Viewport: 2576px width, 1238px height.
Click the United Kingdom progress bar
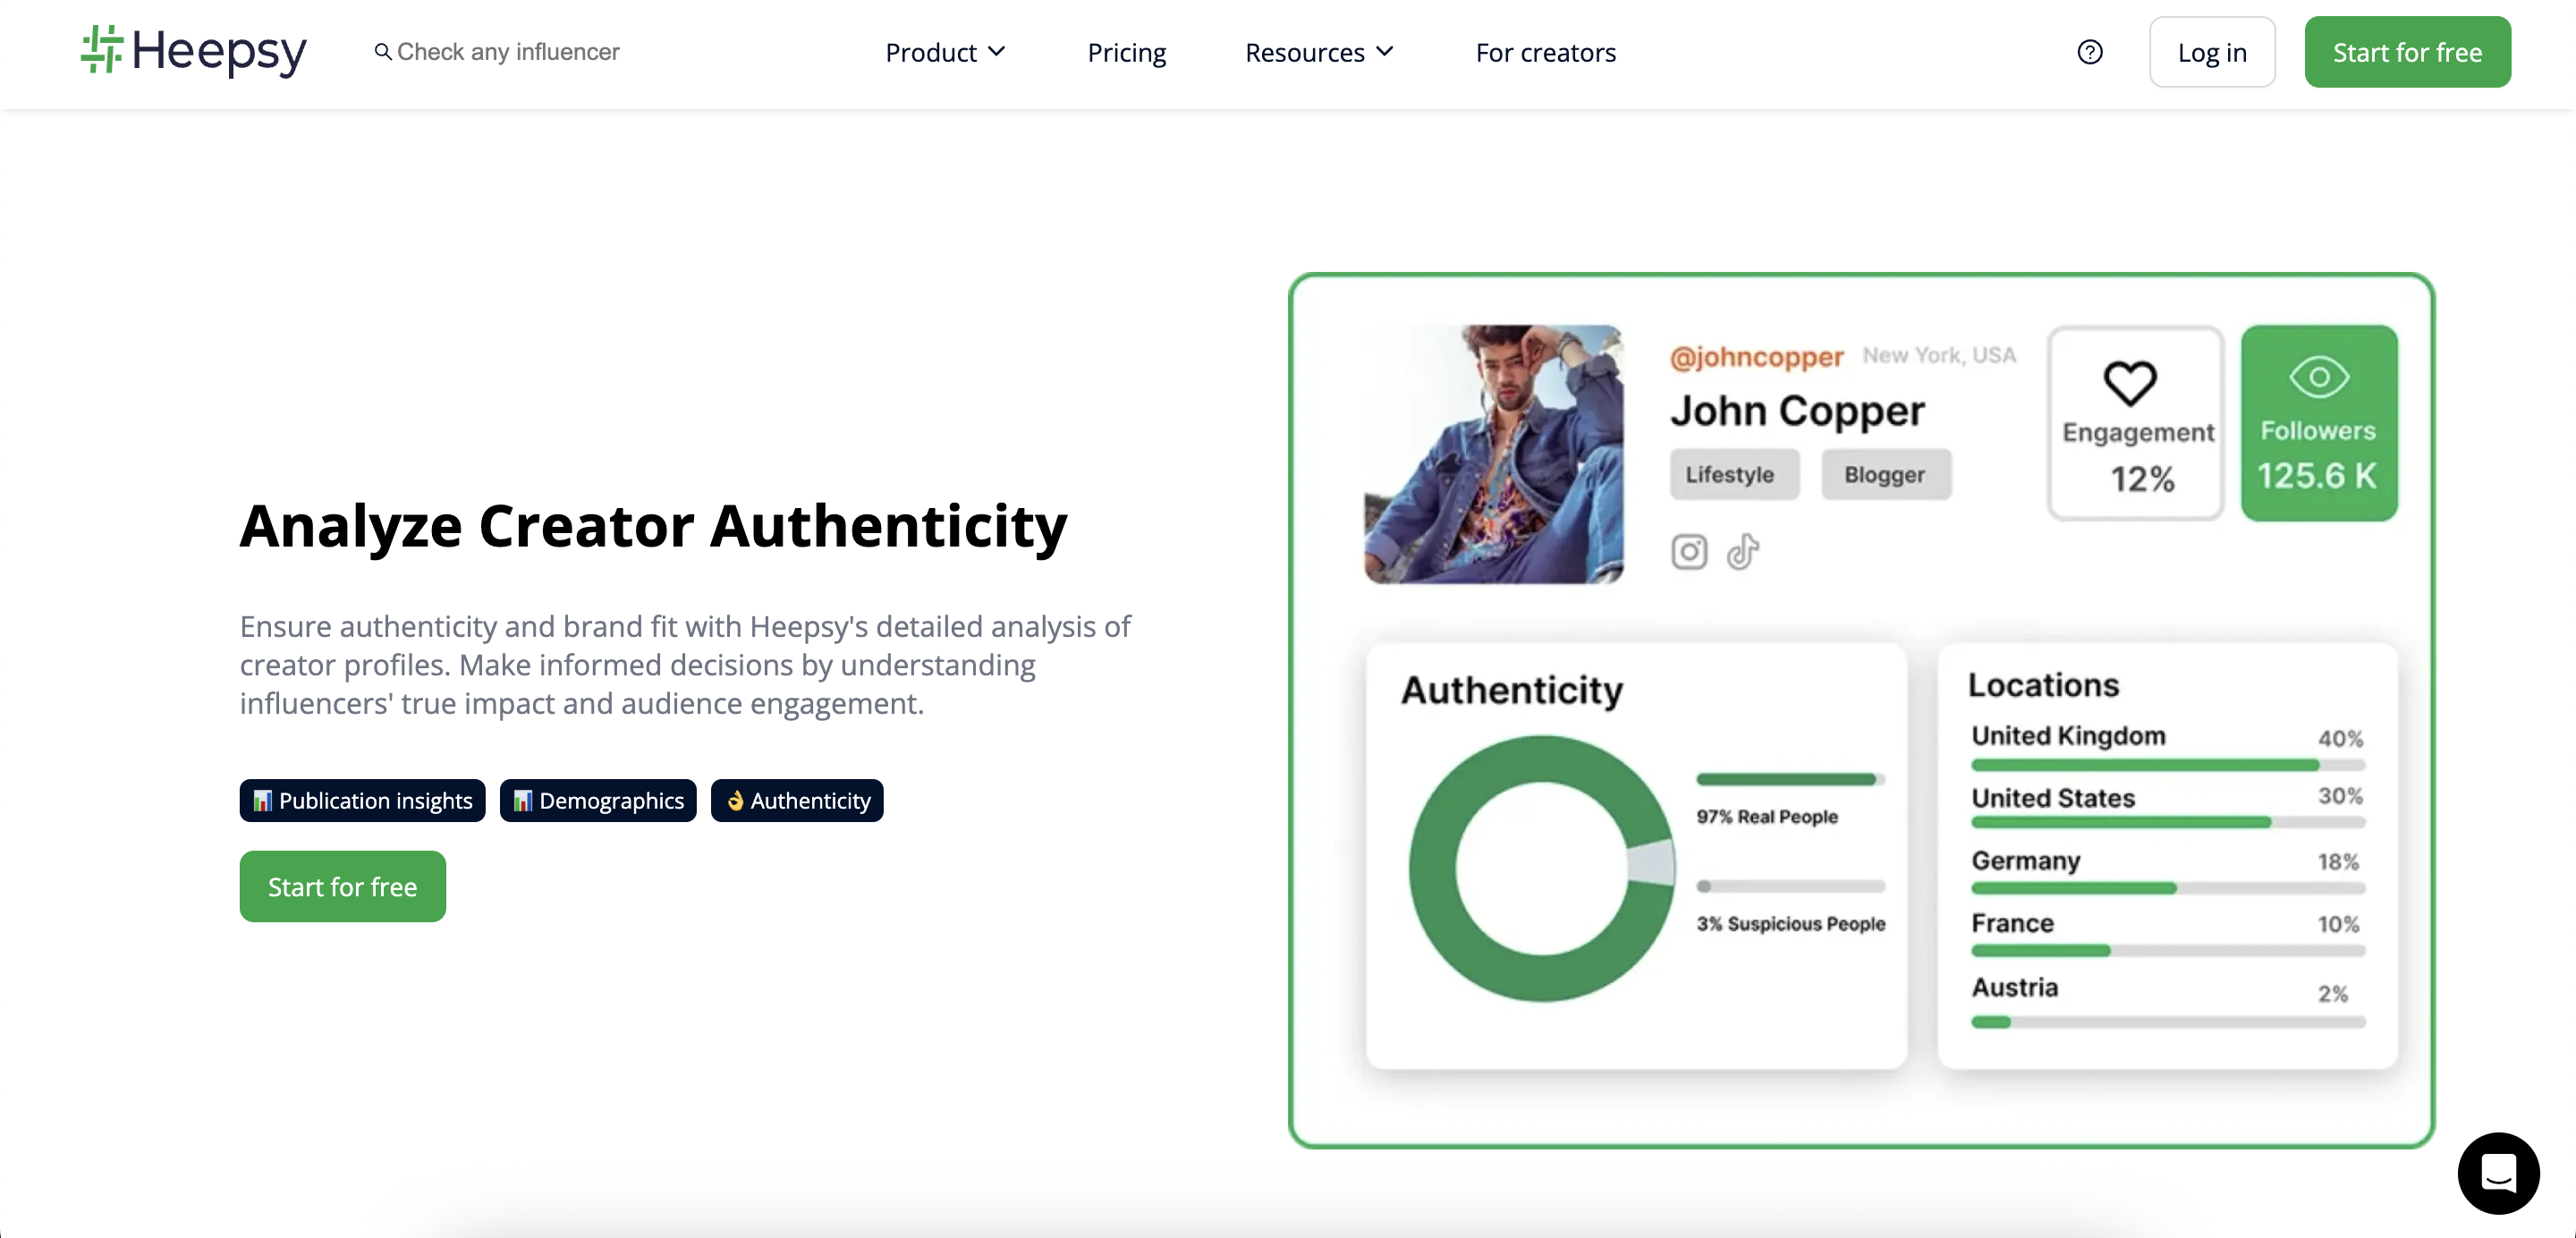click(x=2167, y=765)
